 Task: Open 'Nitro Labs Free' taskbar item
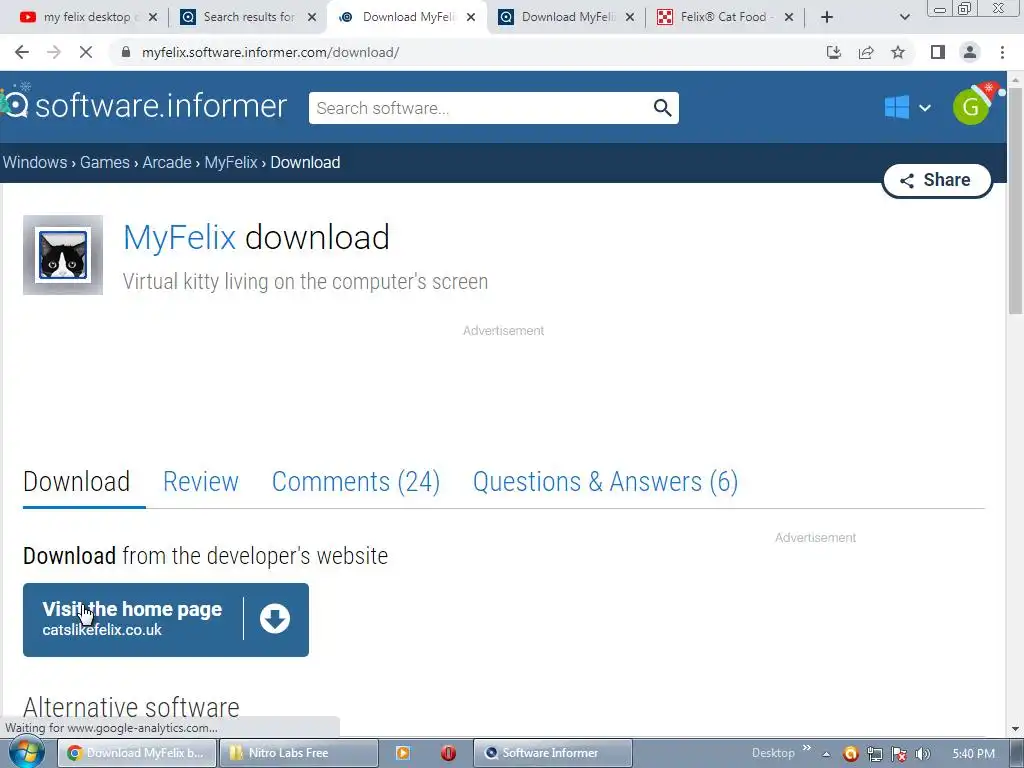click(298, 753)
